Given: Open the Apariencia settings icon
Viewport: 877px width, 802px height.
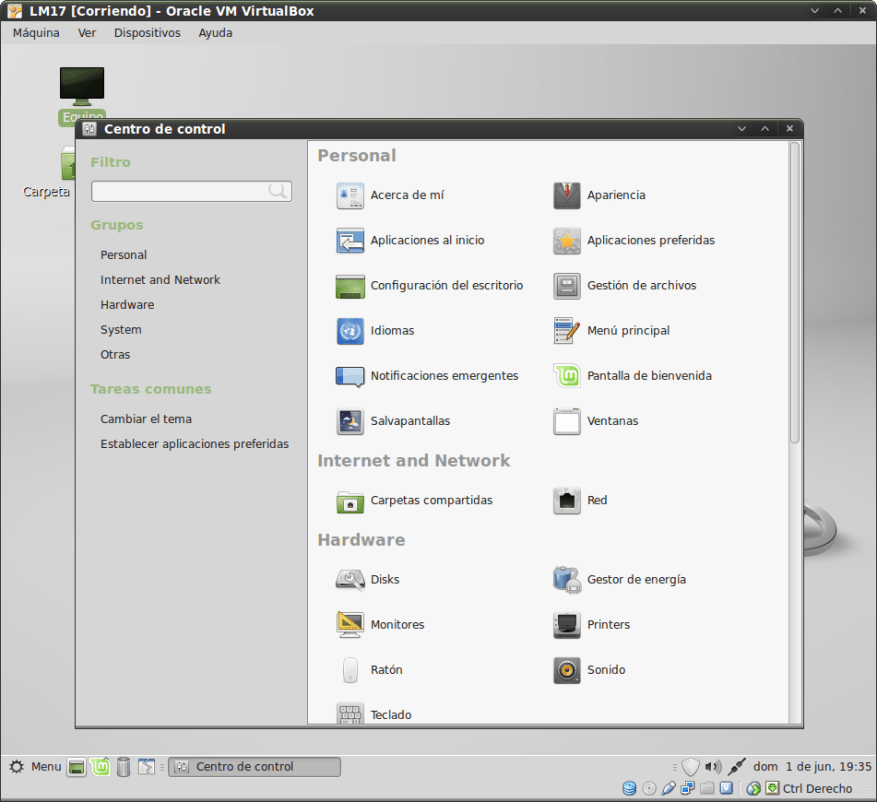Looking at the screenshot, I should pyautogui.click(x=567, y=196).
